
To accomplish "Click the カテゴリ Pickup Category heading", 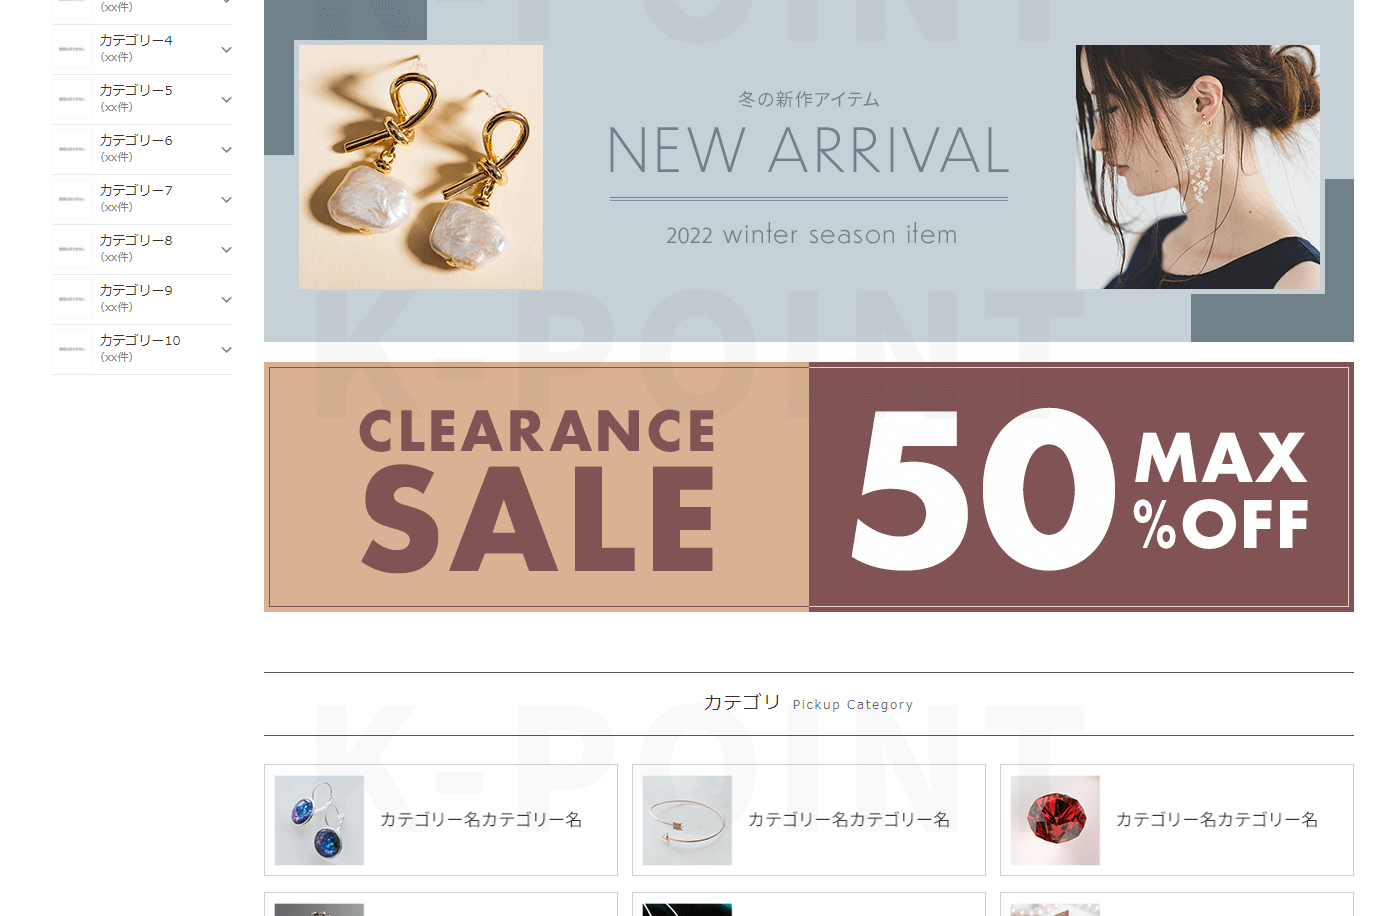I will pos(808,703).
